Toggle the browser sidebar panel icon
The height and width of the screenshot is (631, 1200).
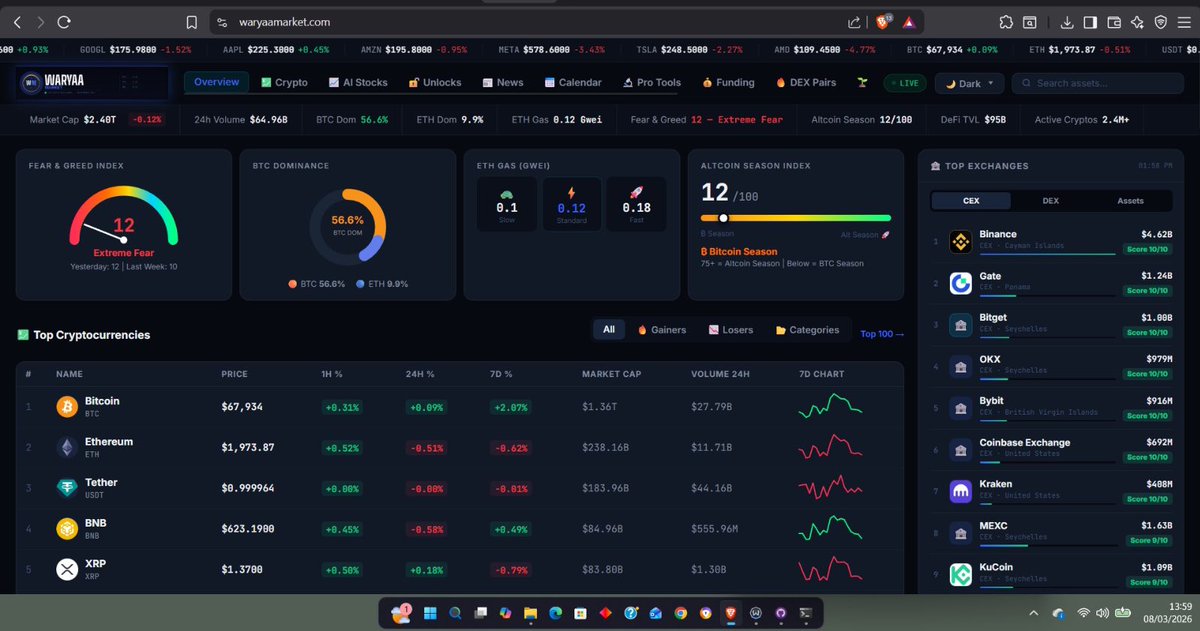1089,21
